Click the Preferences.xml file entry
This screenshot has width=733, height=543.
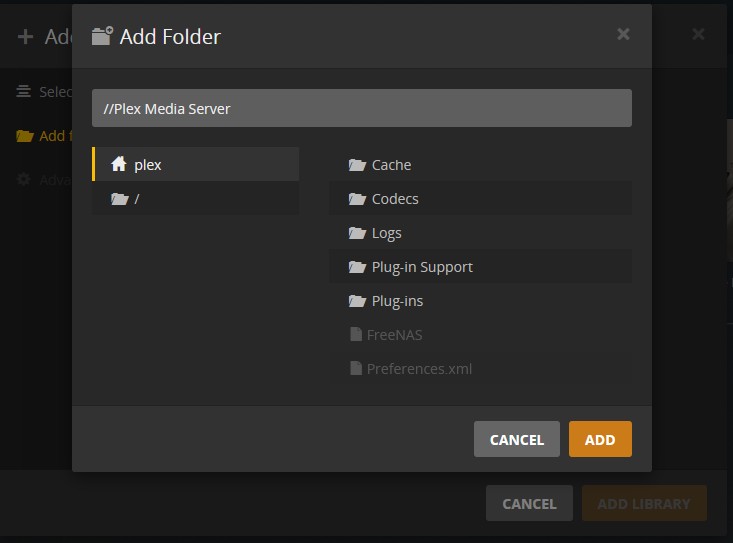[x=481, y=369]
